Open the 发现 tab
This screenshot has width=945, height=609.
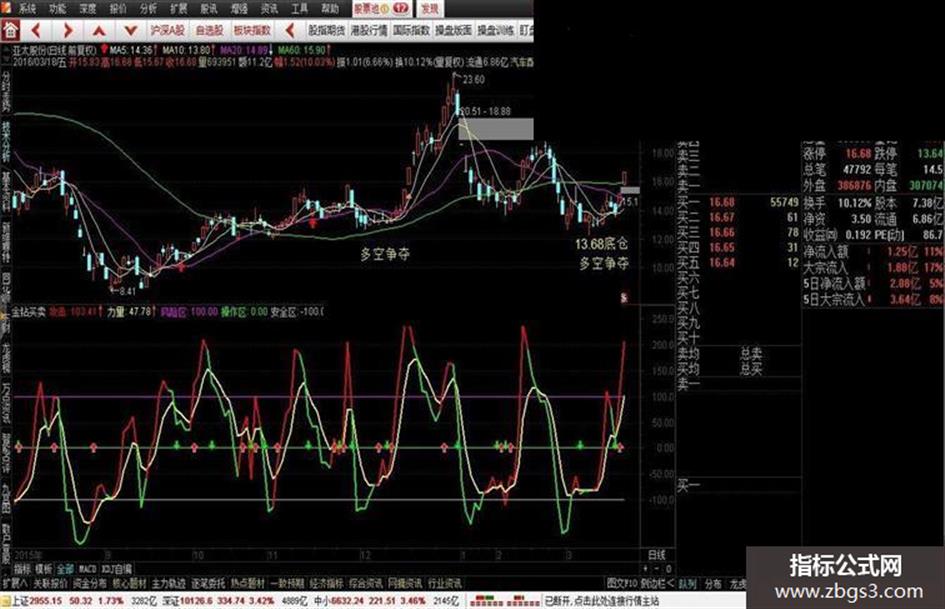tap(430, 8)
